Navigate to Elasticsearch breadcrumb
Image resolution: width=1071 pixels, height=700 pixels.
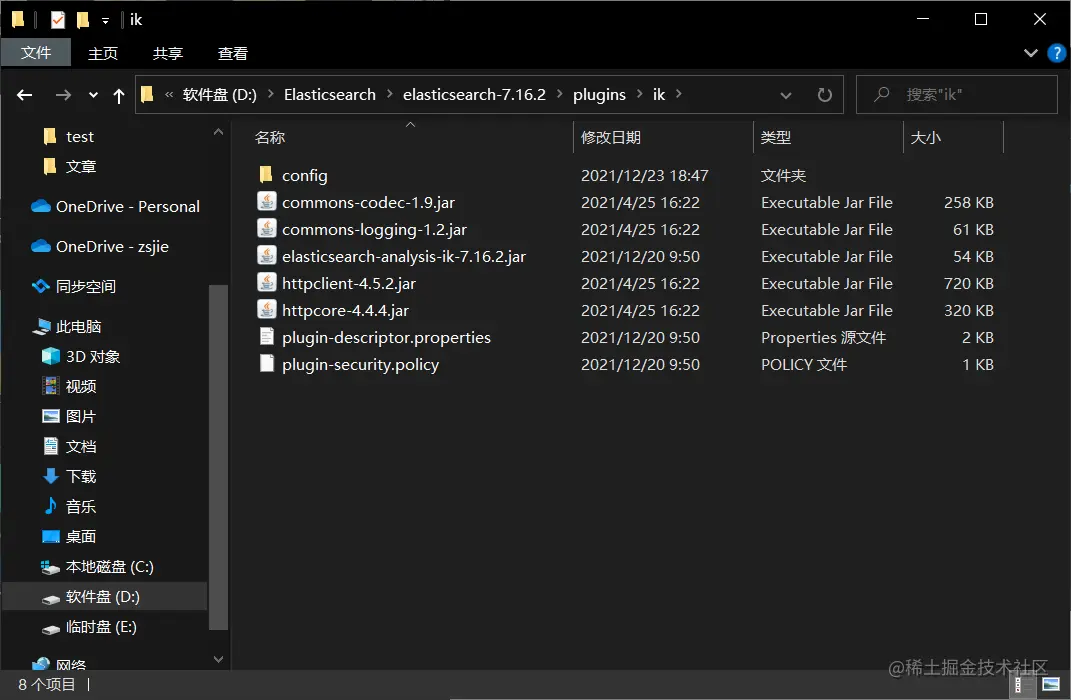pos(330,95)
